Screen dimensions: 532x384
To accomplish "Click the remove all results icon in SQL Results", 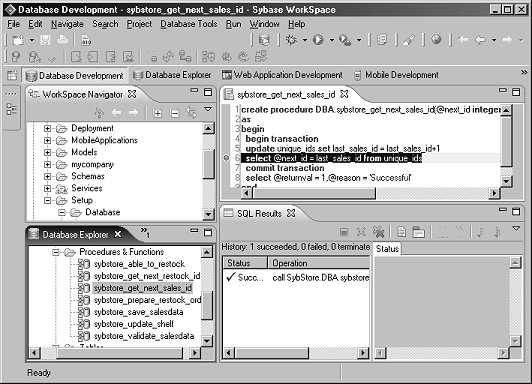I will (x=378, y=232).
